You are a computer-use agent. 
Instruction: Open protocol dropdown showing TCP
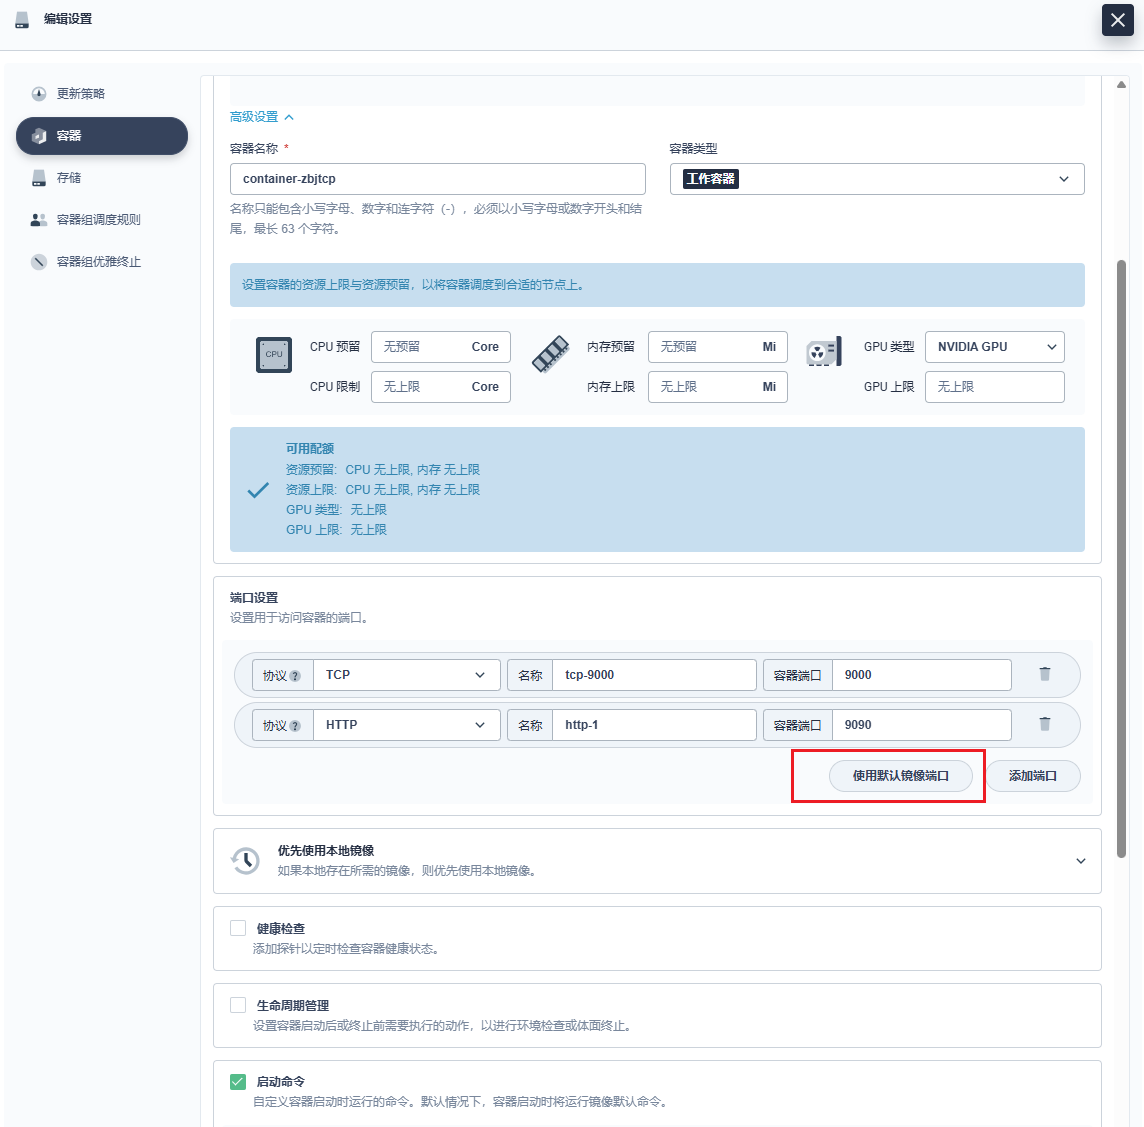tap(406, 675)
